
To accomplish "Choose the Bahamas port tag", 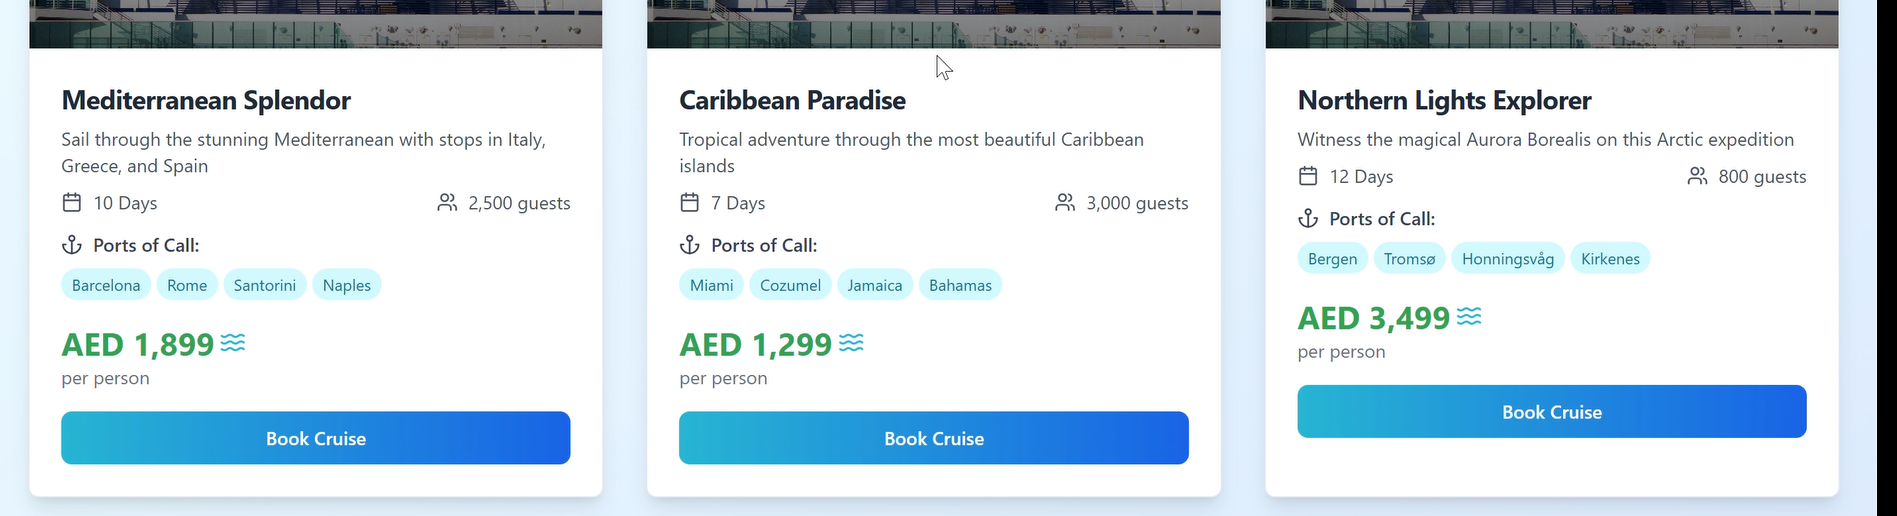I will 960,285.
